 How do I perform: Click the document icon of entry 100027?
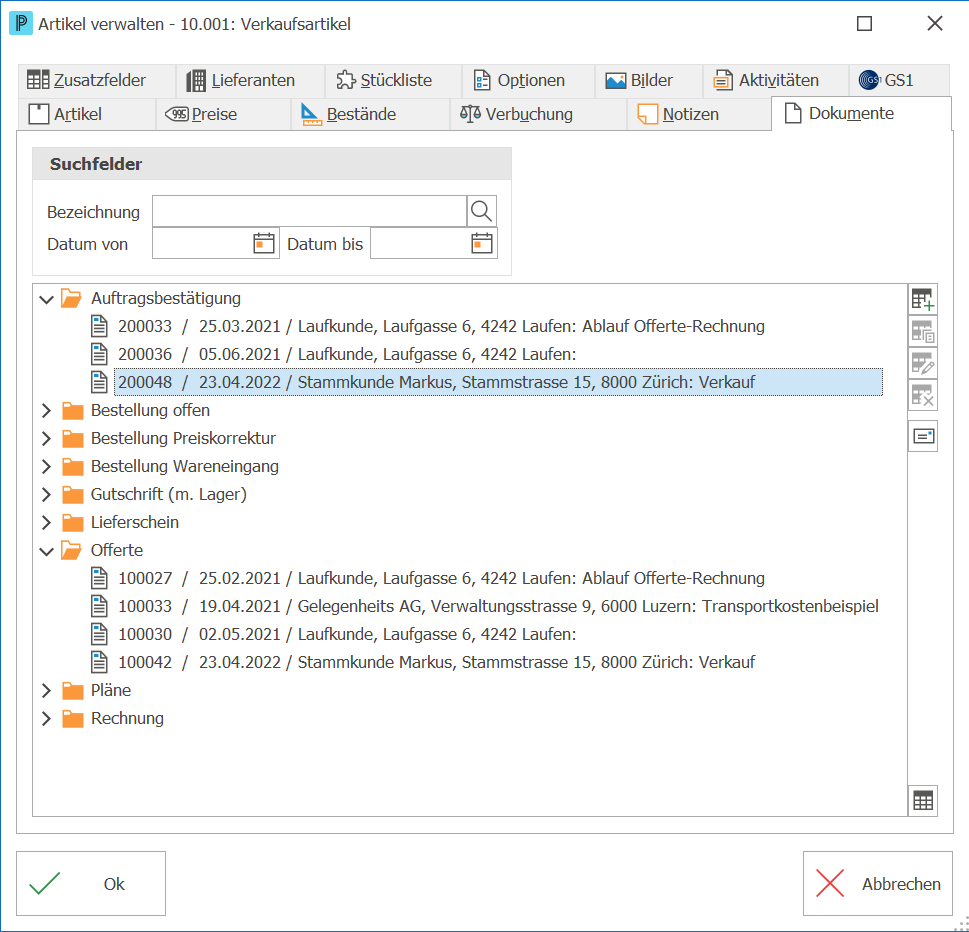99,578
